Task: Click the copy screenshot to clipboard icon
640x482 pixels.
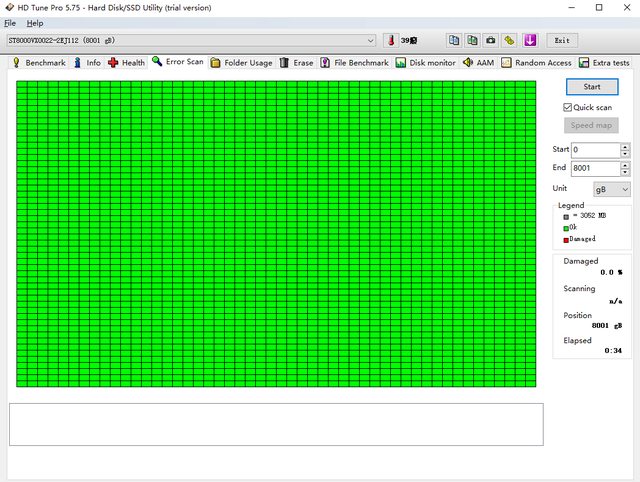Action: pyautogui.click(x=472, y=41)
